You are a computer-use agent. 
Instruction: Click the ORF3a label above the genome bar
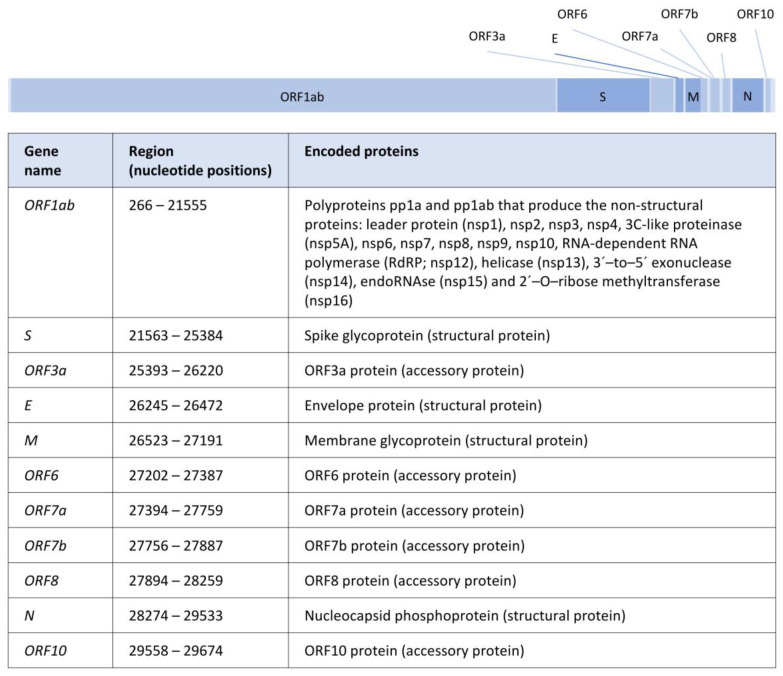coord(487,36)
